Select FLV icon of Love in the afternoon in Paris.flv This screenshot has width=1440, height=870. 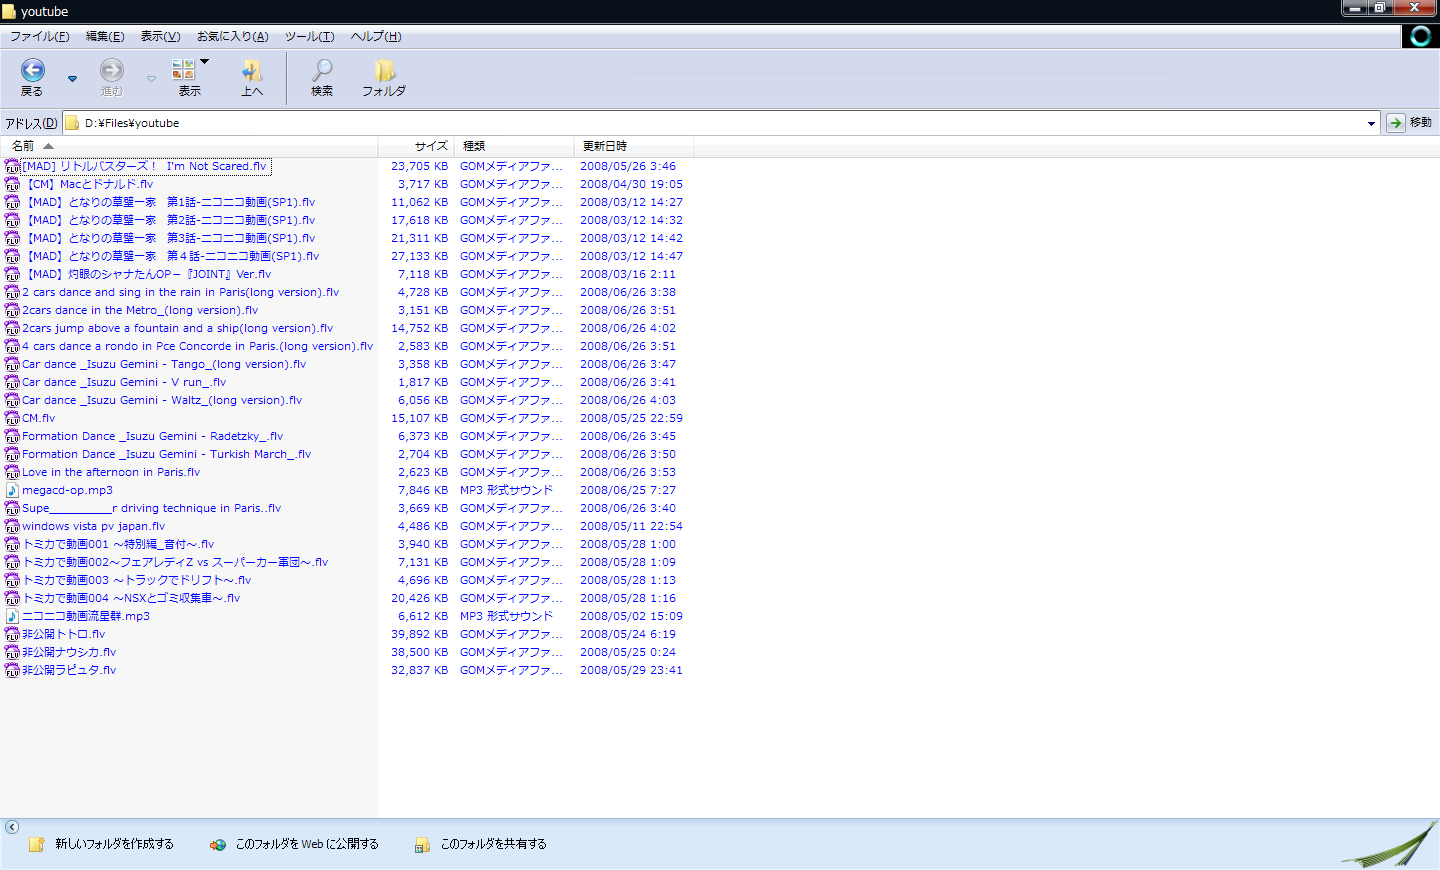click(x=12, y=472)
